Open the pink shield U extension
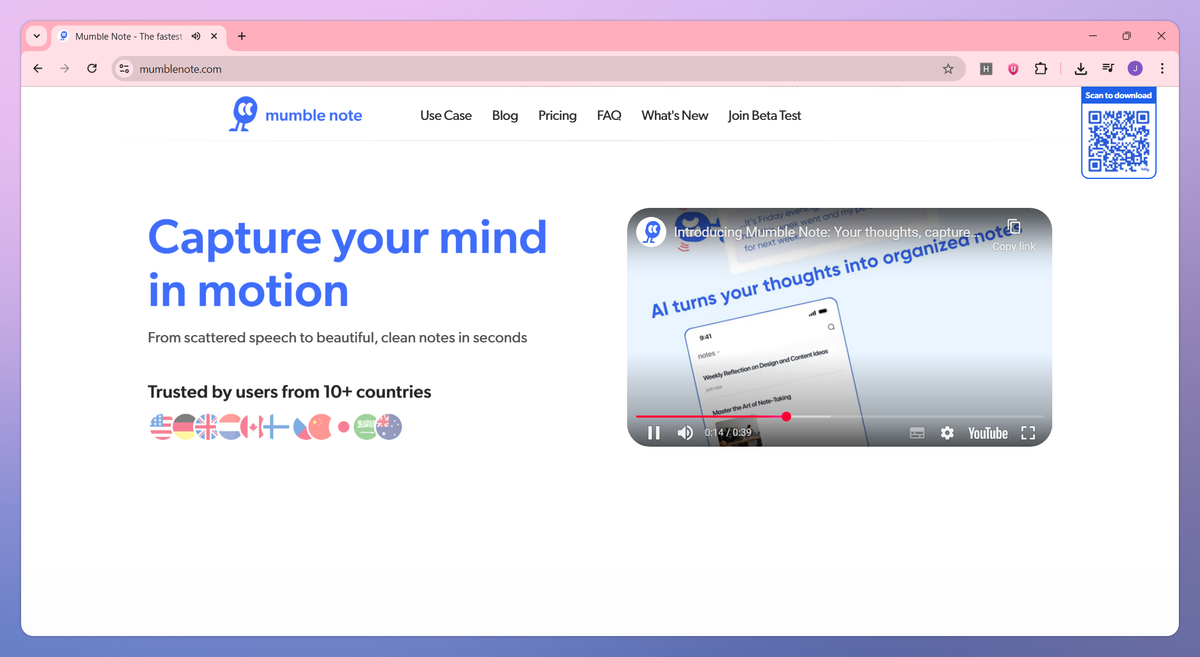1200x657 pixels. point(1013,69)
